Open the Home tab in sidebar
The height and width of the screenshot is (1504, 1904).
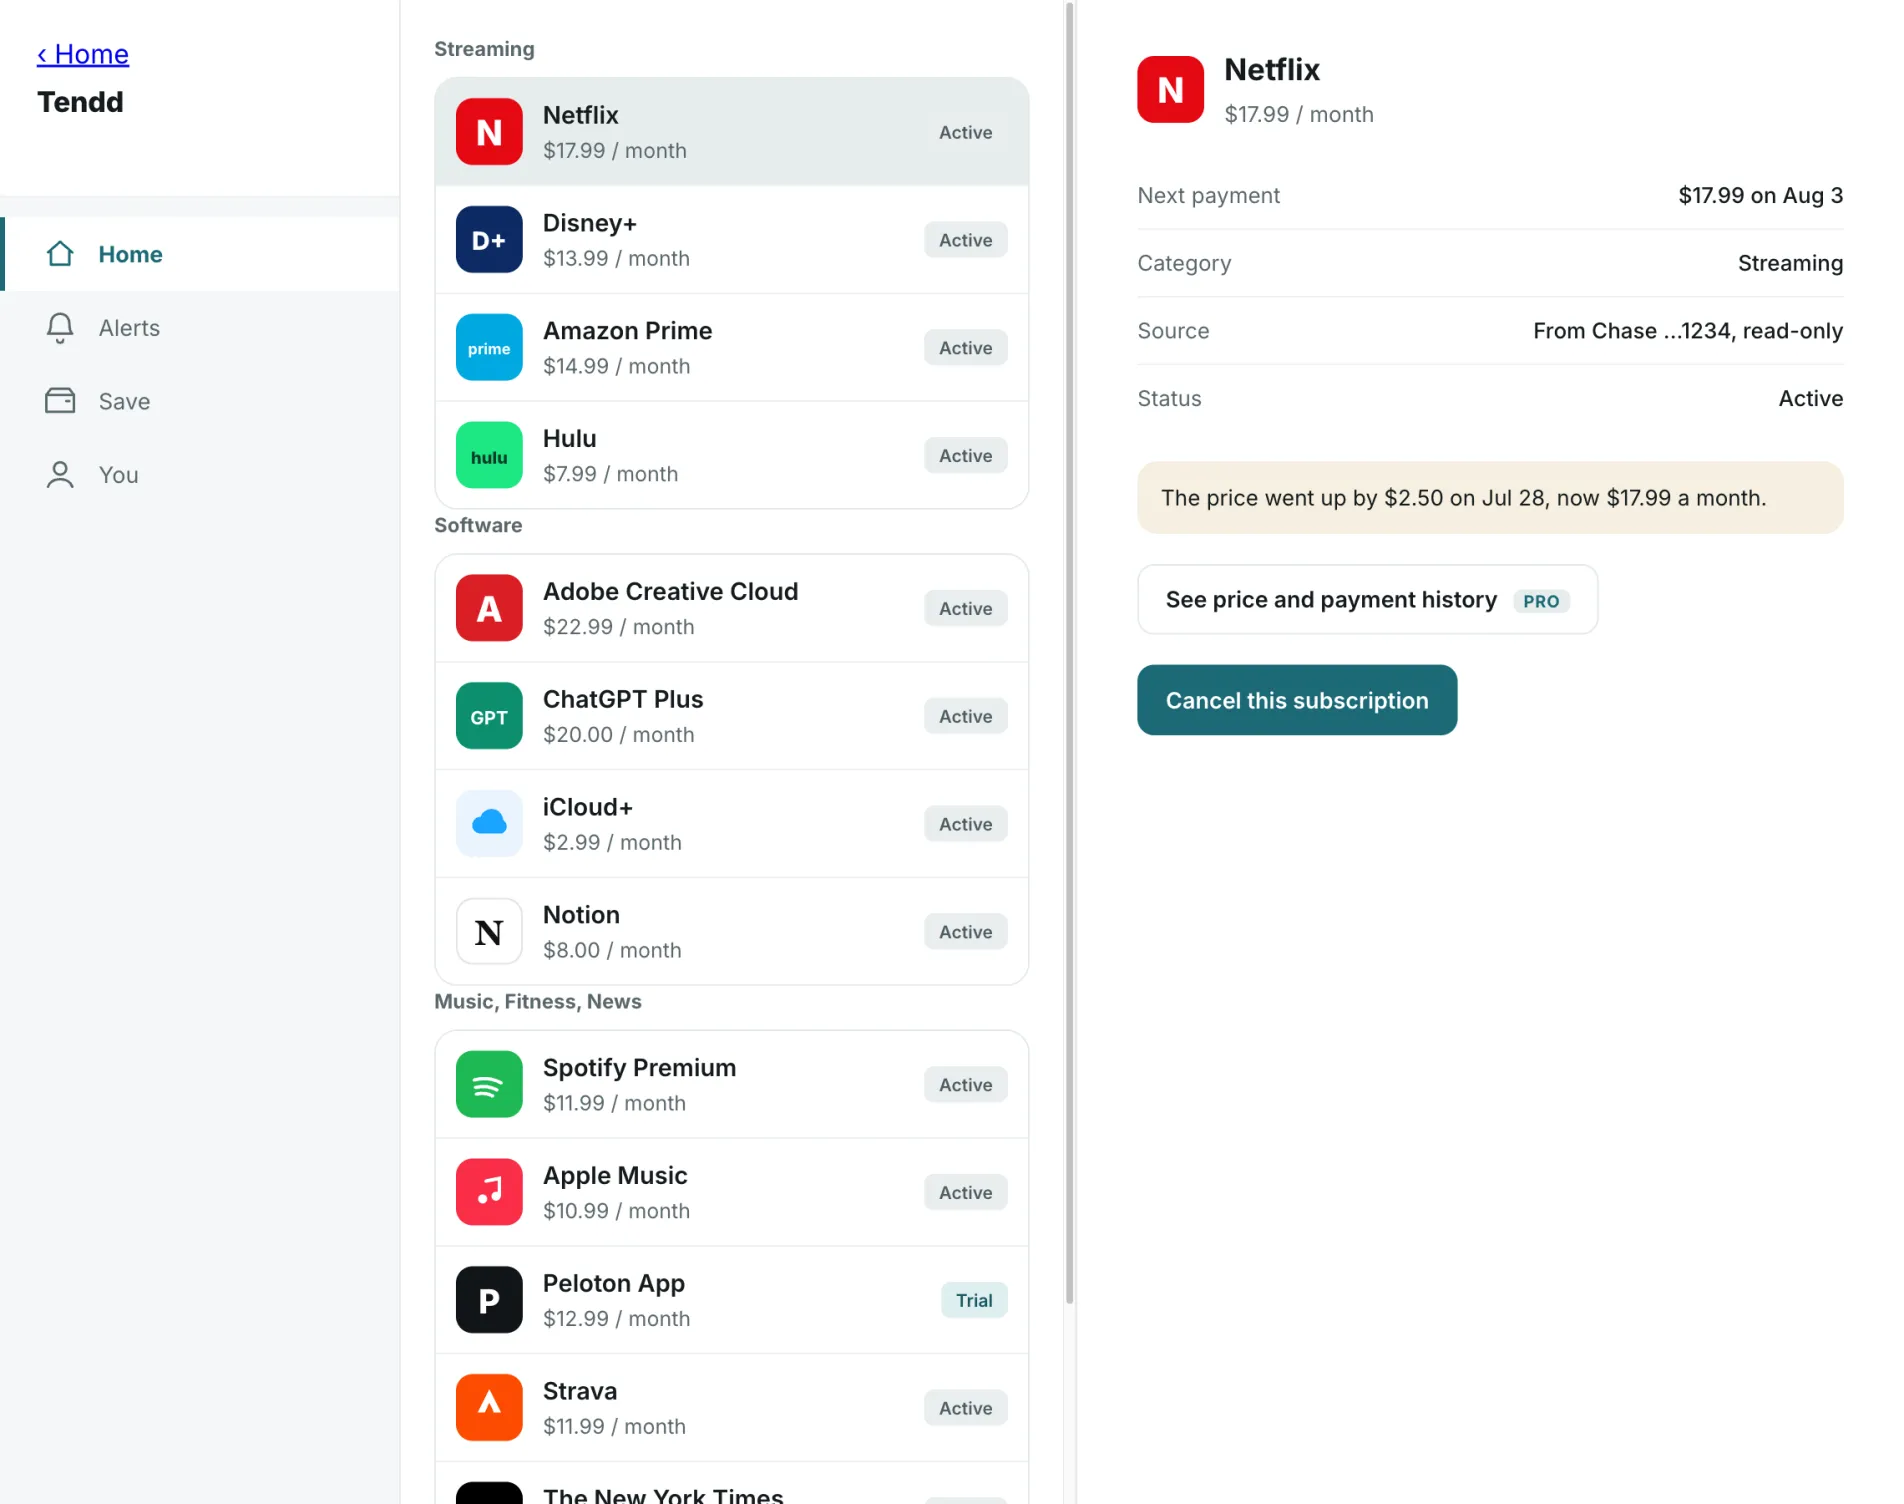tap(201, 254)
